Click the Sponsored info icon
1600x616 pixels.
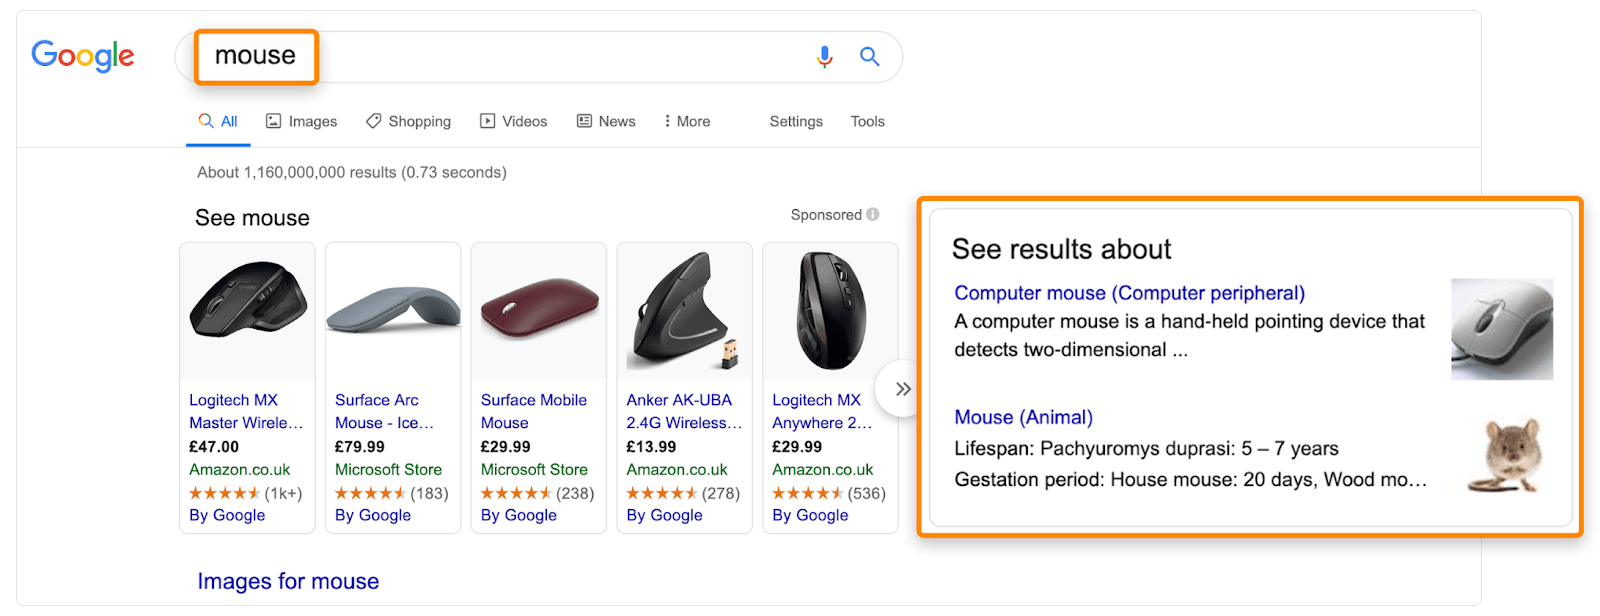[872, 214]
